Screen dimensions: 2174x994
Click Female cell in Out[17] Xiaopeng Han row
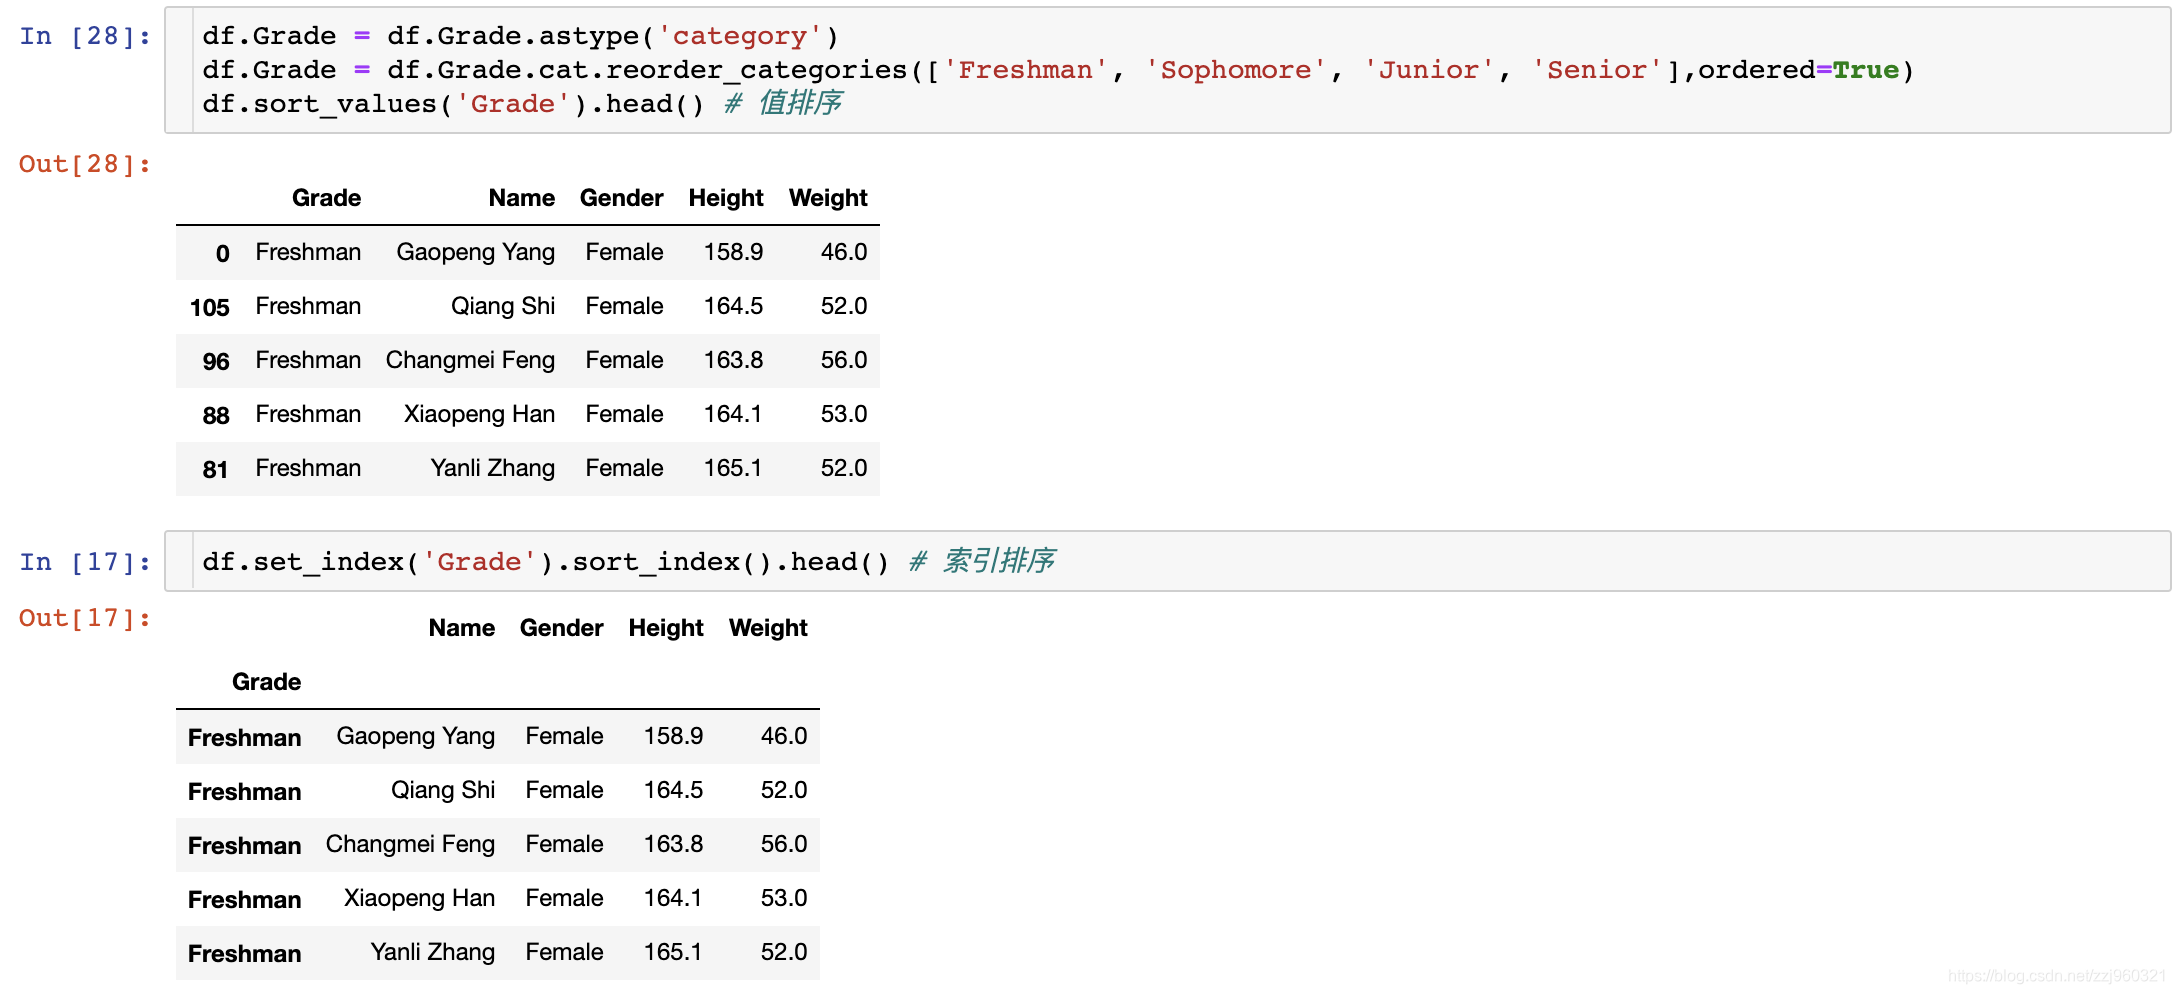click(x=564, y=898)
